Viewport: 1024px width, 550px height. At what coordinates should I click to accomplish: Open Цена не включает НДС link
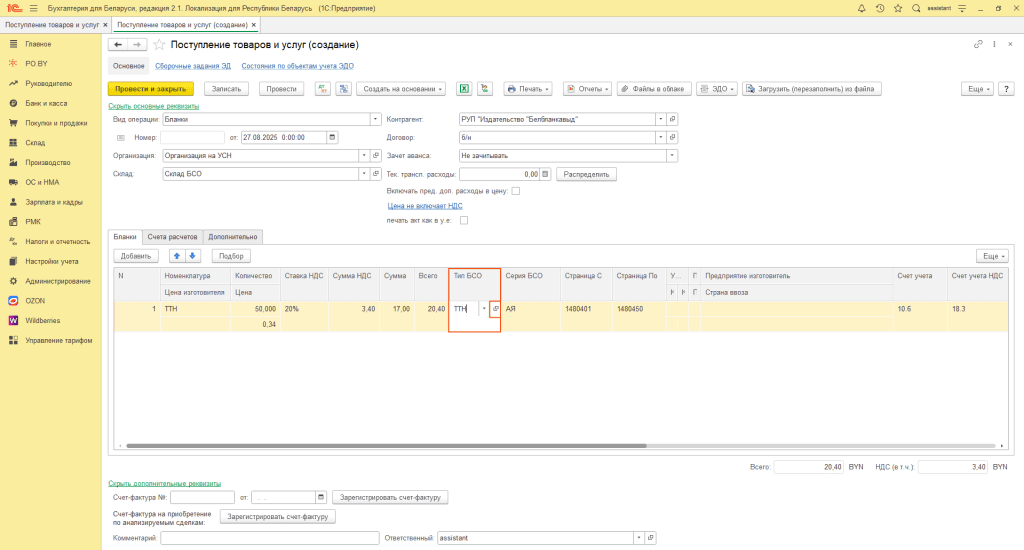tap(425, 206)
